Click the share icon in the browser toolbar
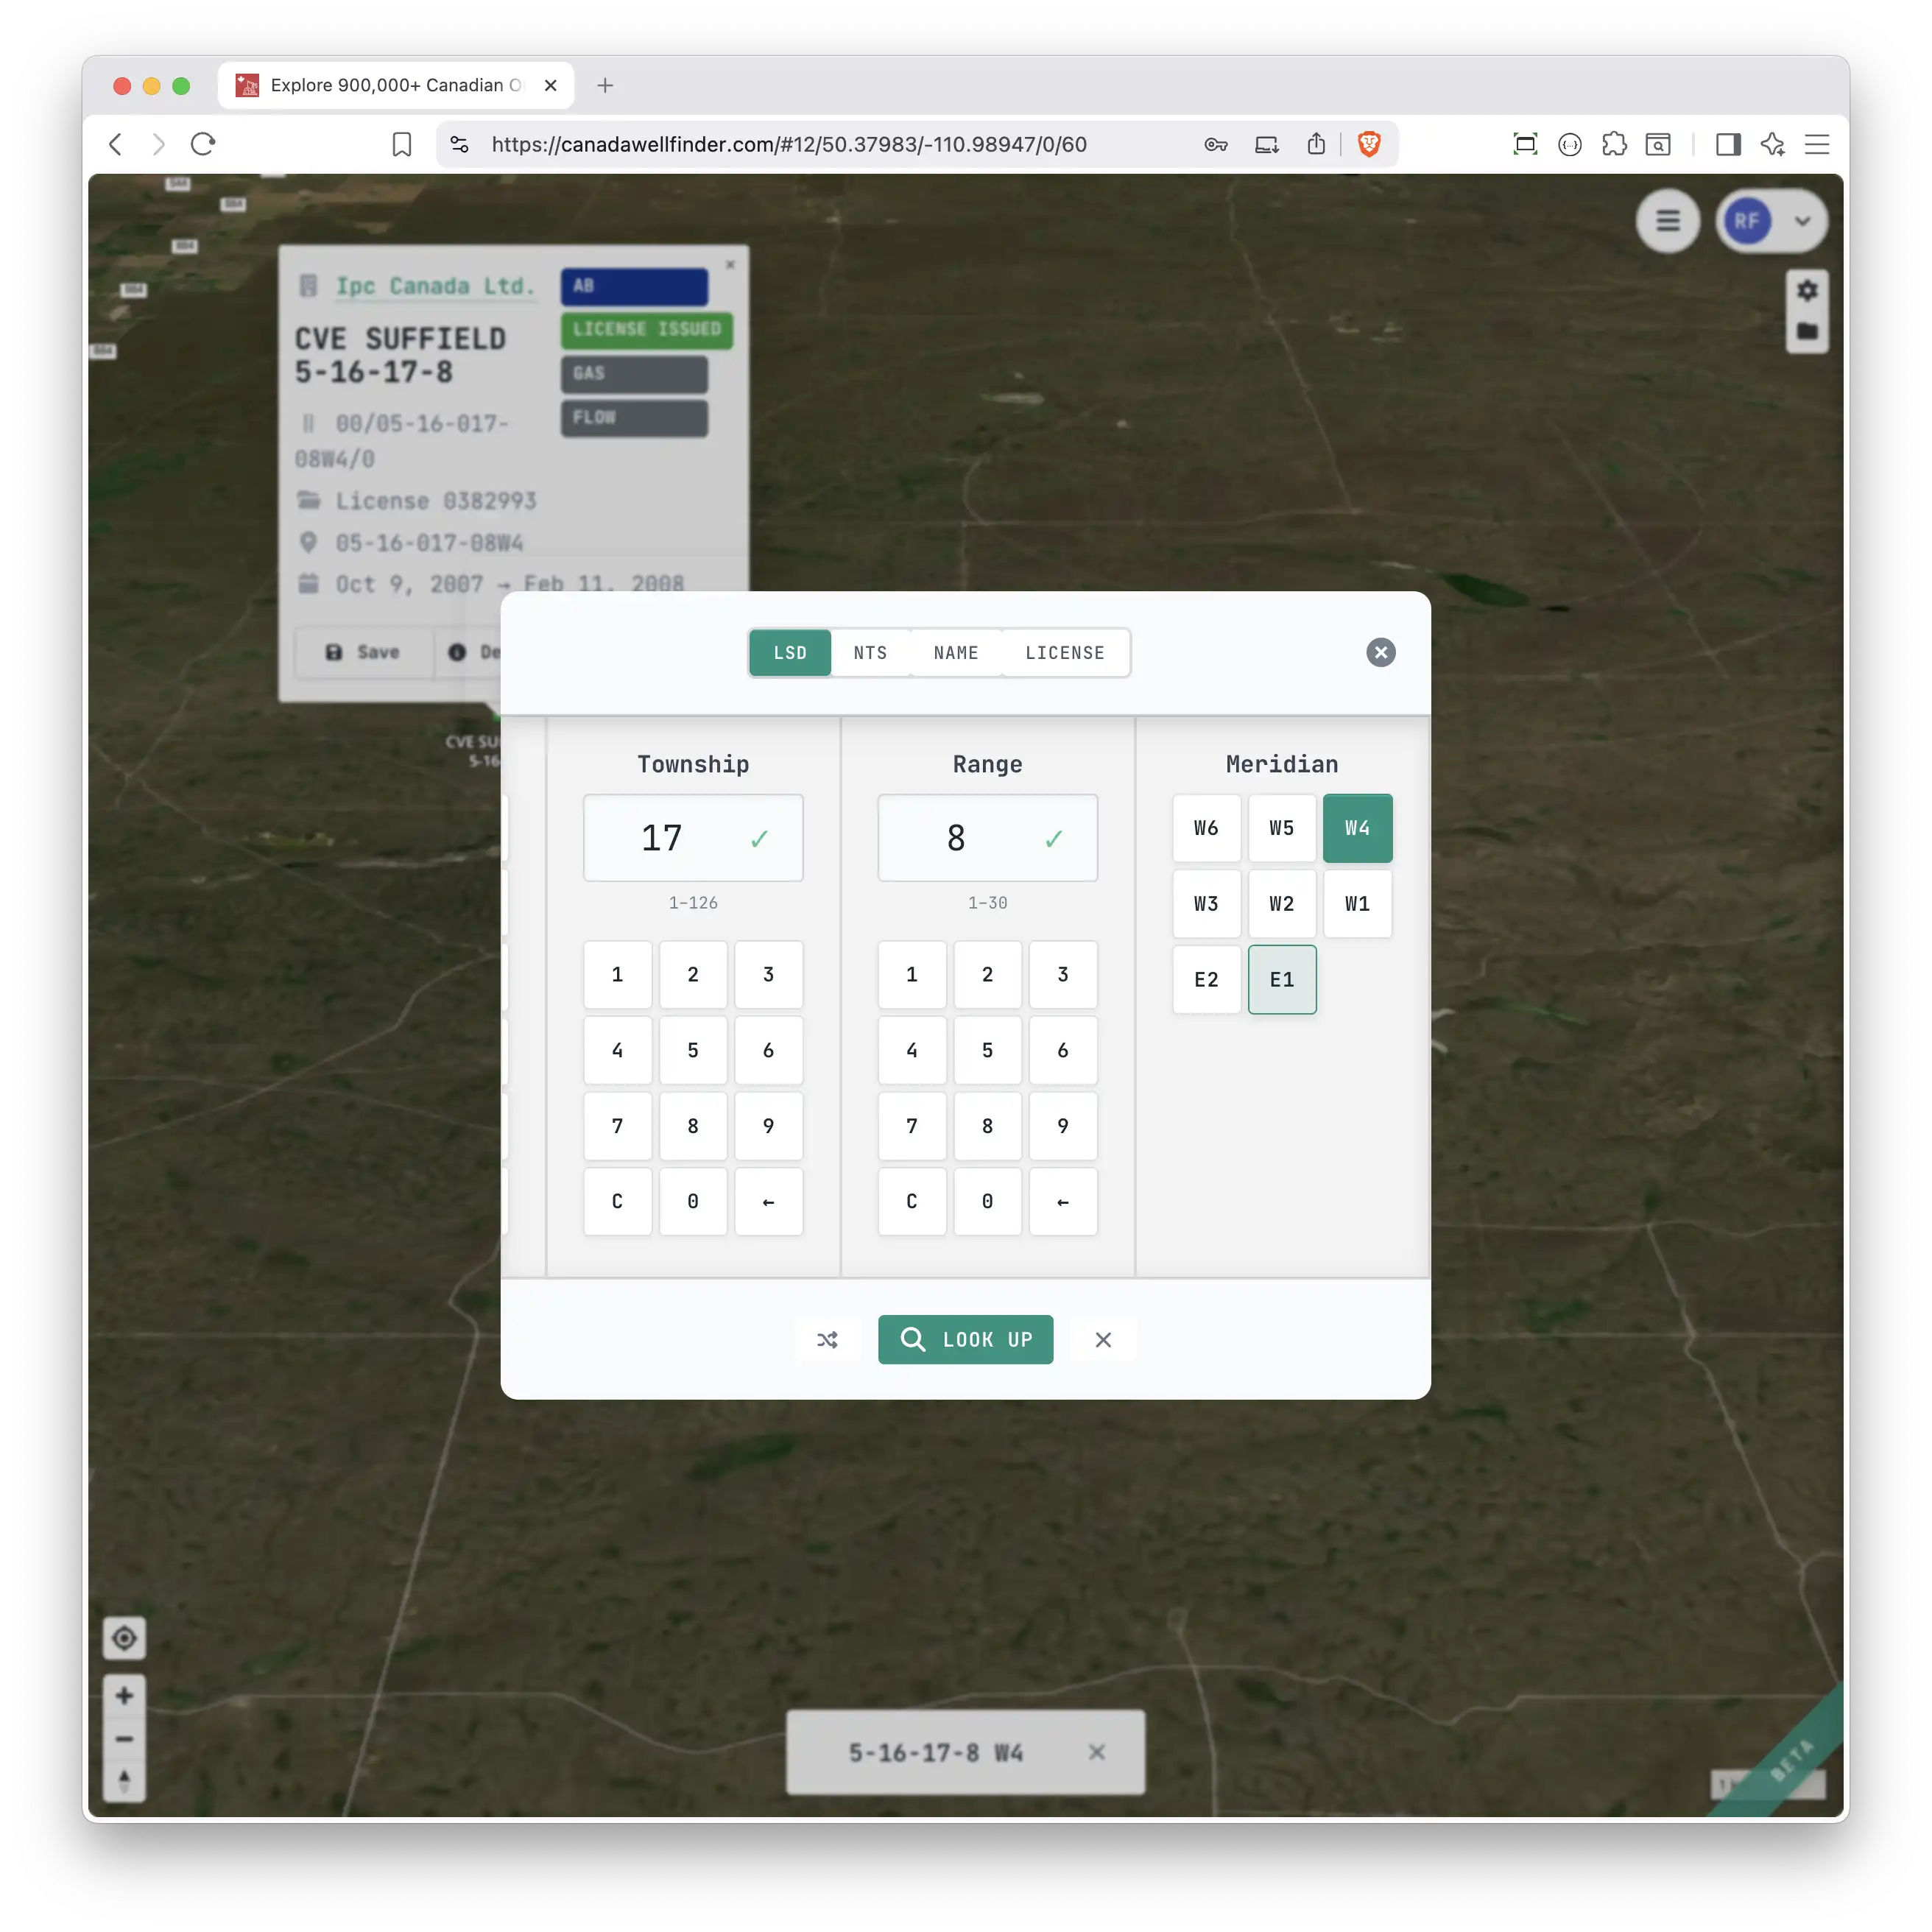This screenshot has width=1932, height=1932. (1316, 144)
